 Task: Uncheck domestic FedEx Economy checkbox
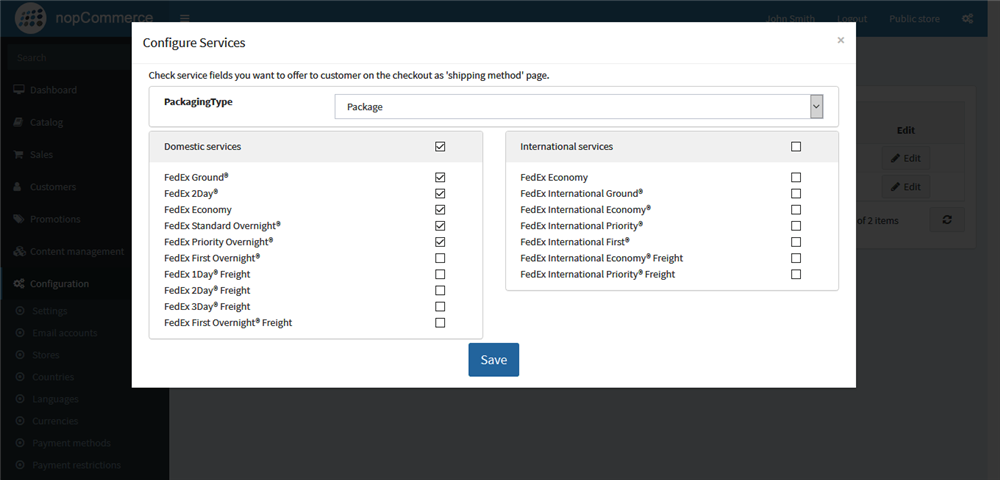440,210
